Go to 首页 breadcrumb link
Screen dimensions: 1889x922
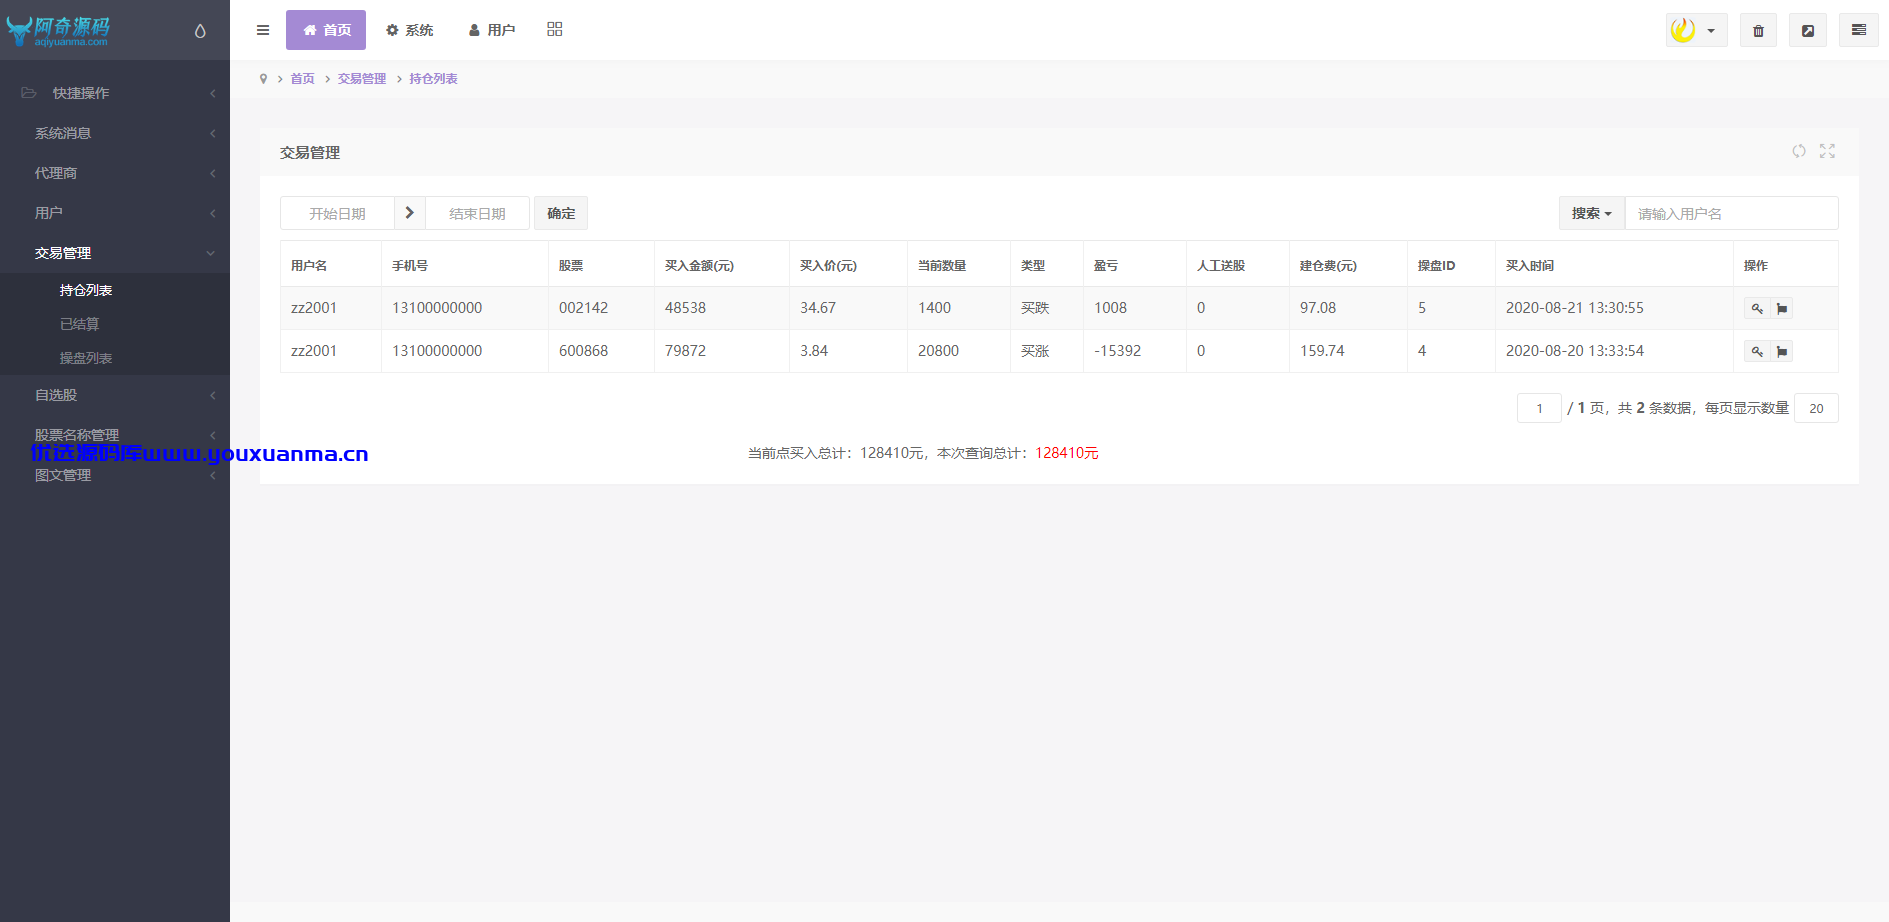tap(302, 79)
